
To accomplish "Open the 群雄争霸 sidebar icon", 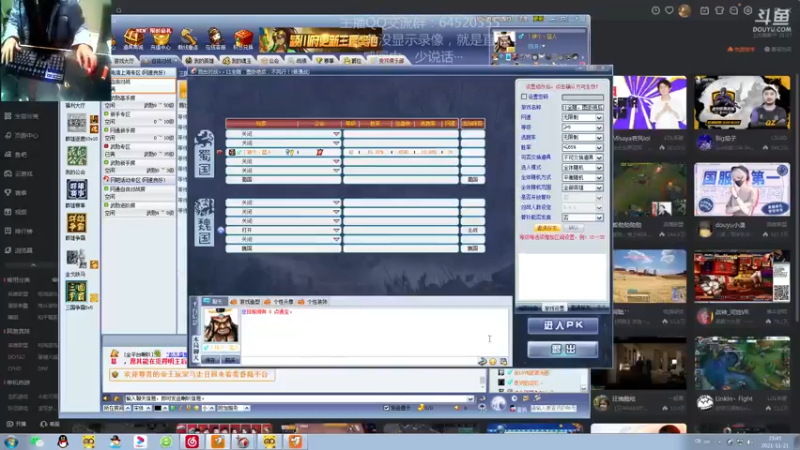I will click(x=77, y=223).
